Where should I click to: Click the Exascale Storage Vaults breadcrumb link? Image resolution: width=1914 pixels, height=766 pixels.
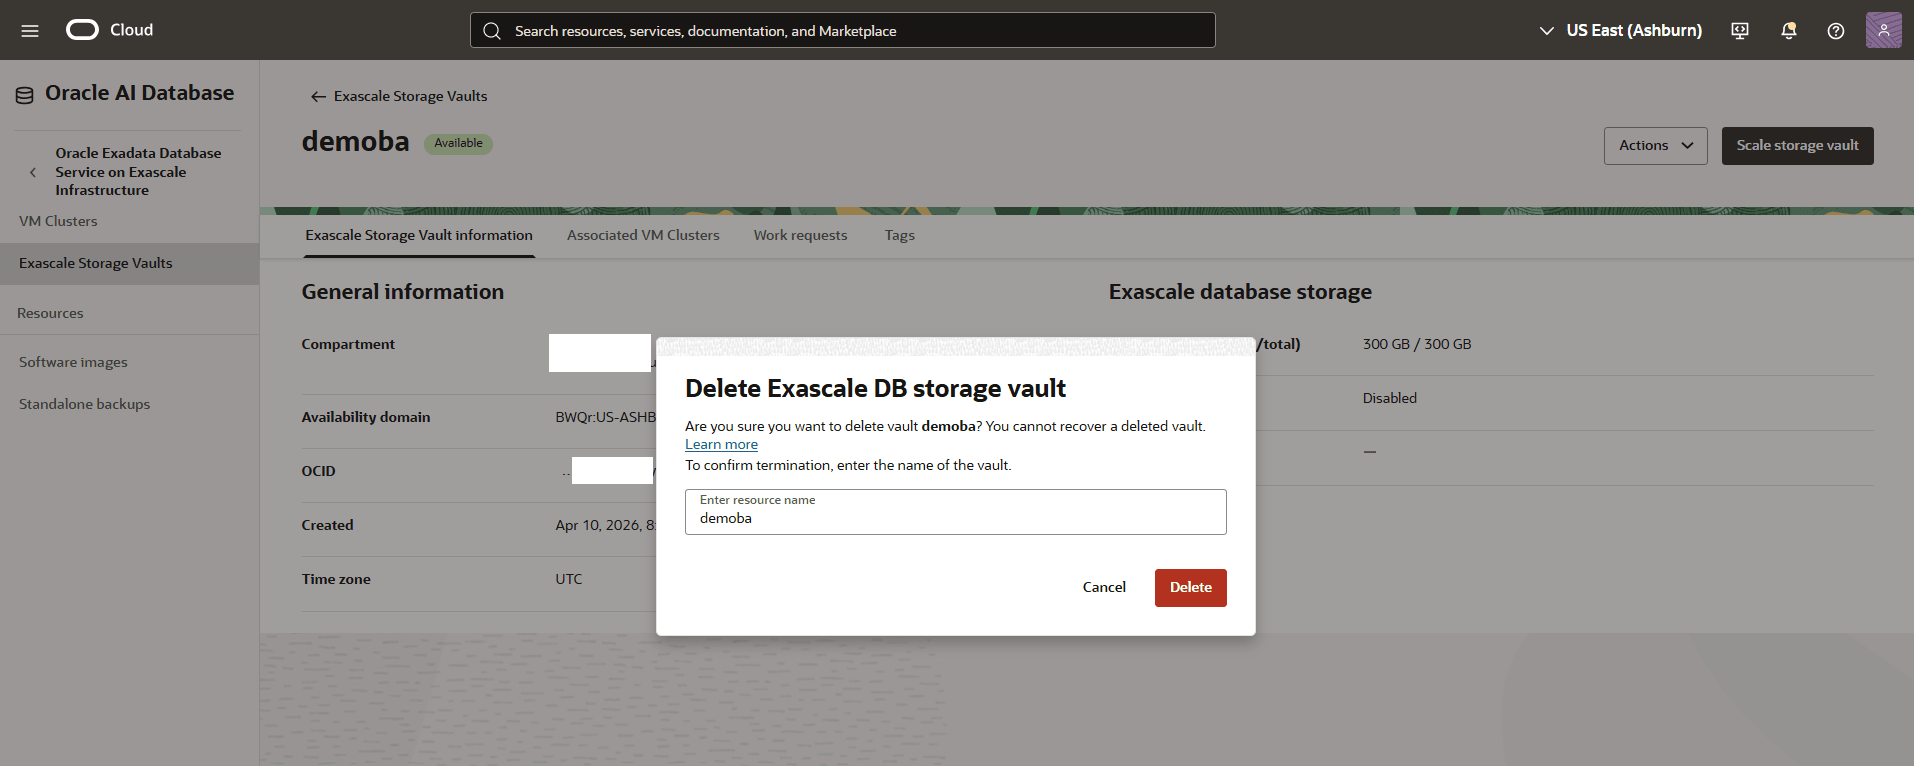pos(410,97)
